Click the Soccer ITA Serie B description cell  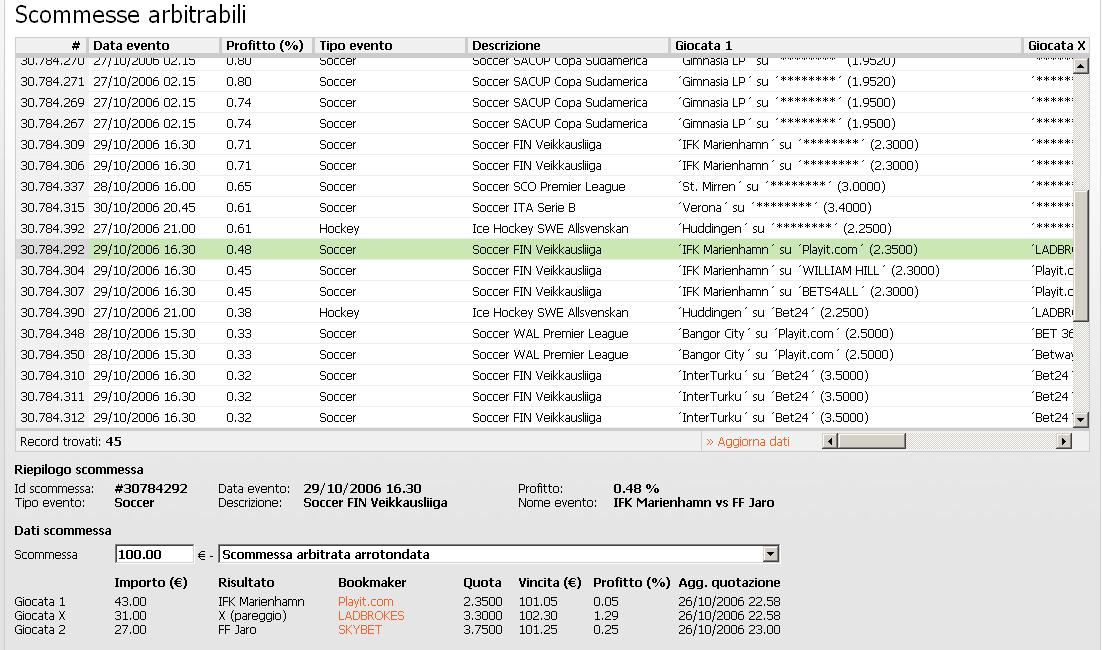click(526, 208)
